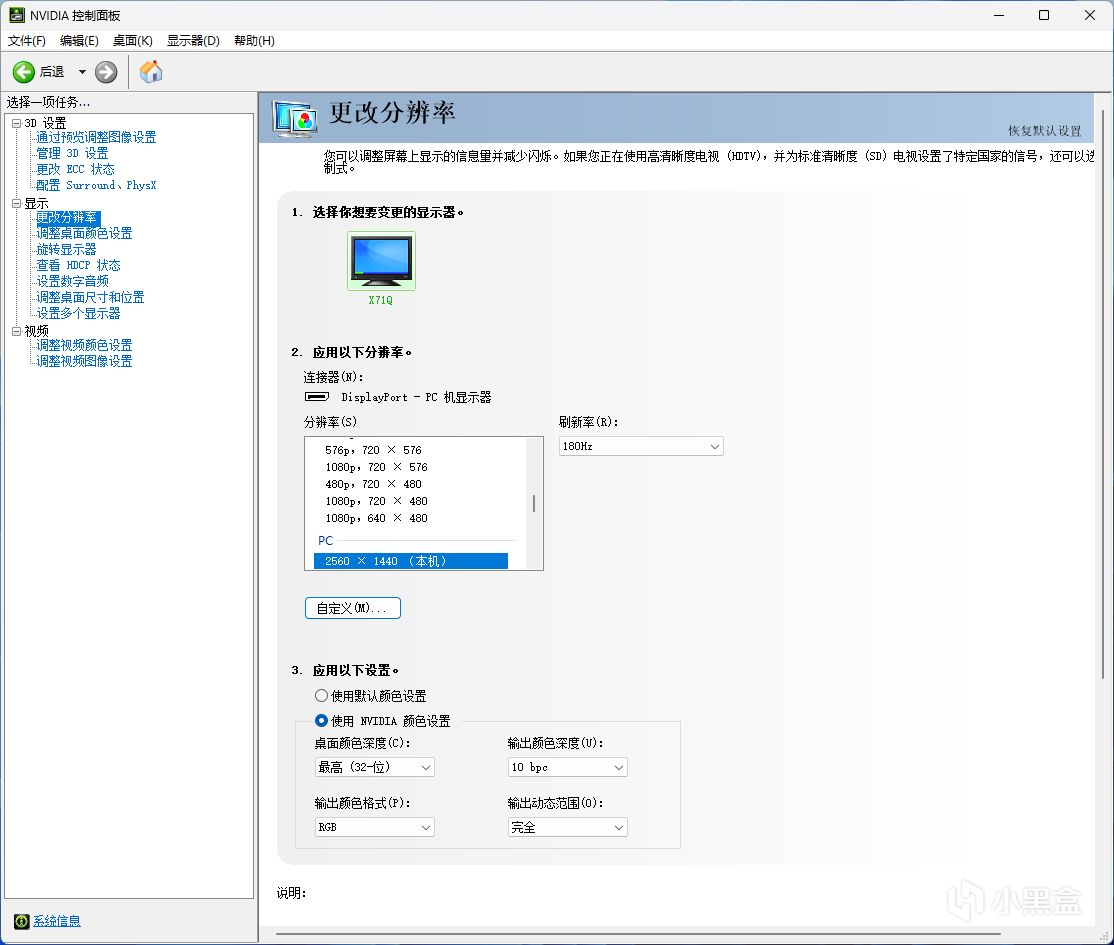Go to the Home page icon
Viewport: 1114px width, 945px height.
pyautogui.click(x=151, y=72)
